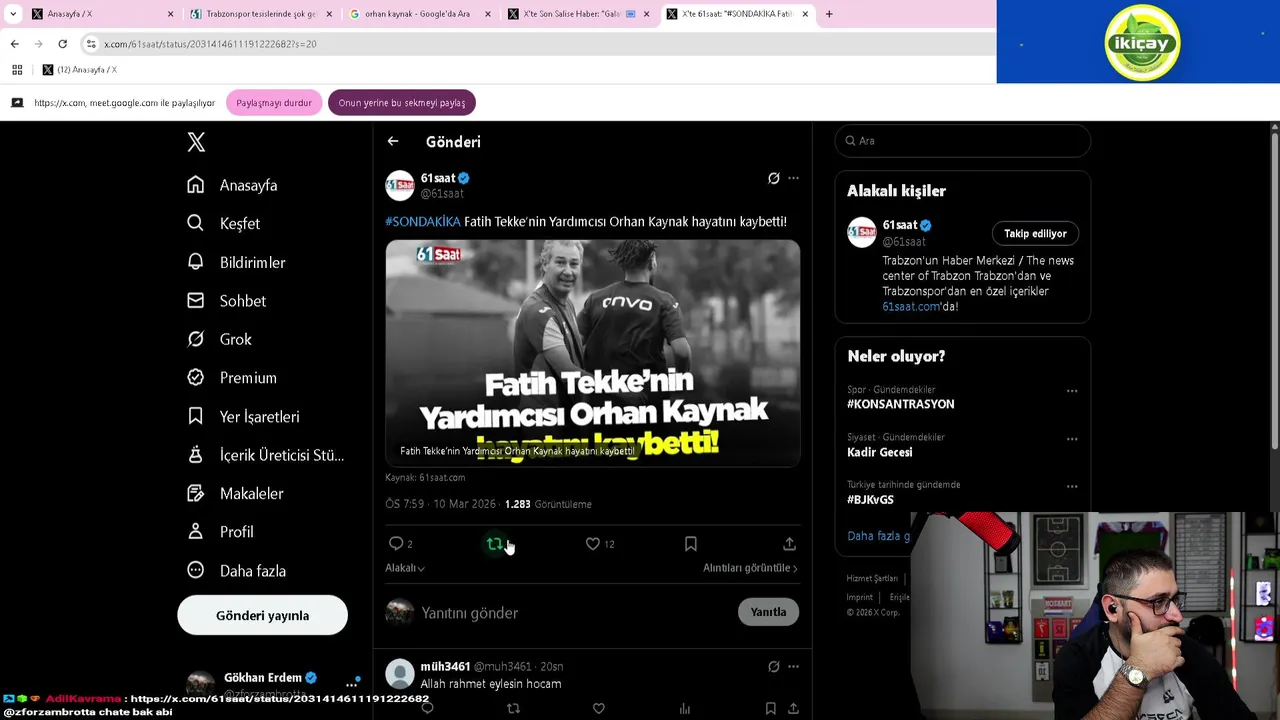Screen dimensions: 1280x720
Task: Open more options for #KONSANTRASYON trend
Action: 1072,391
